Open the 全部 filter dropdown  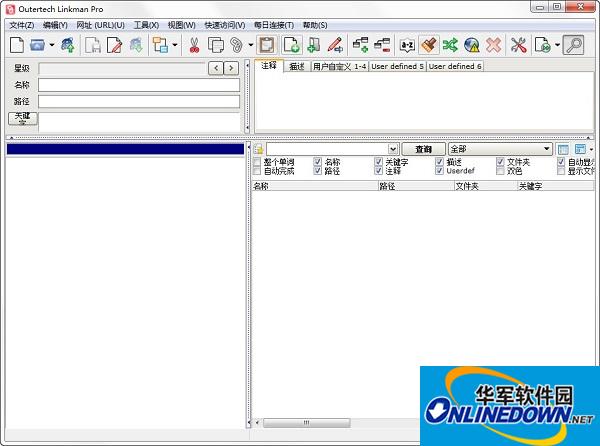546,149
